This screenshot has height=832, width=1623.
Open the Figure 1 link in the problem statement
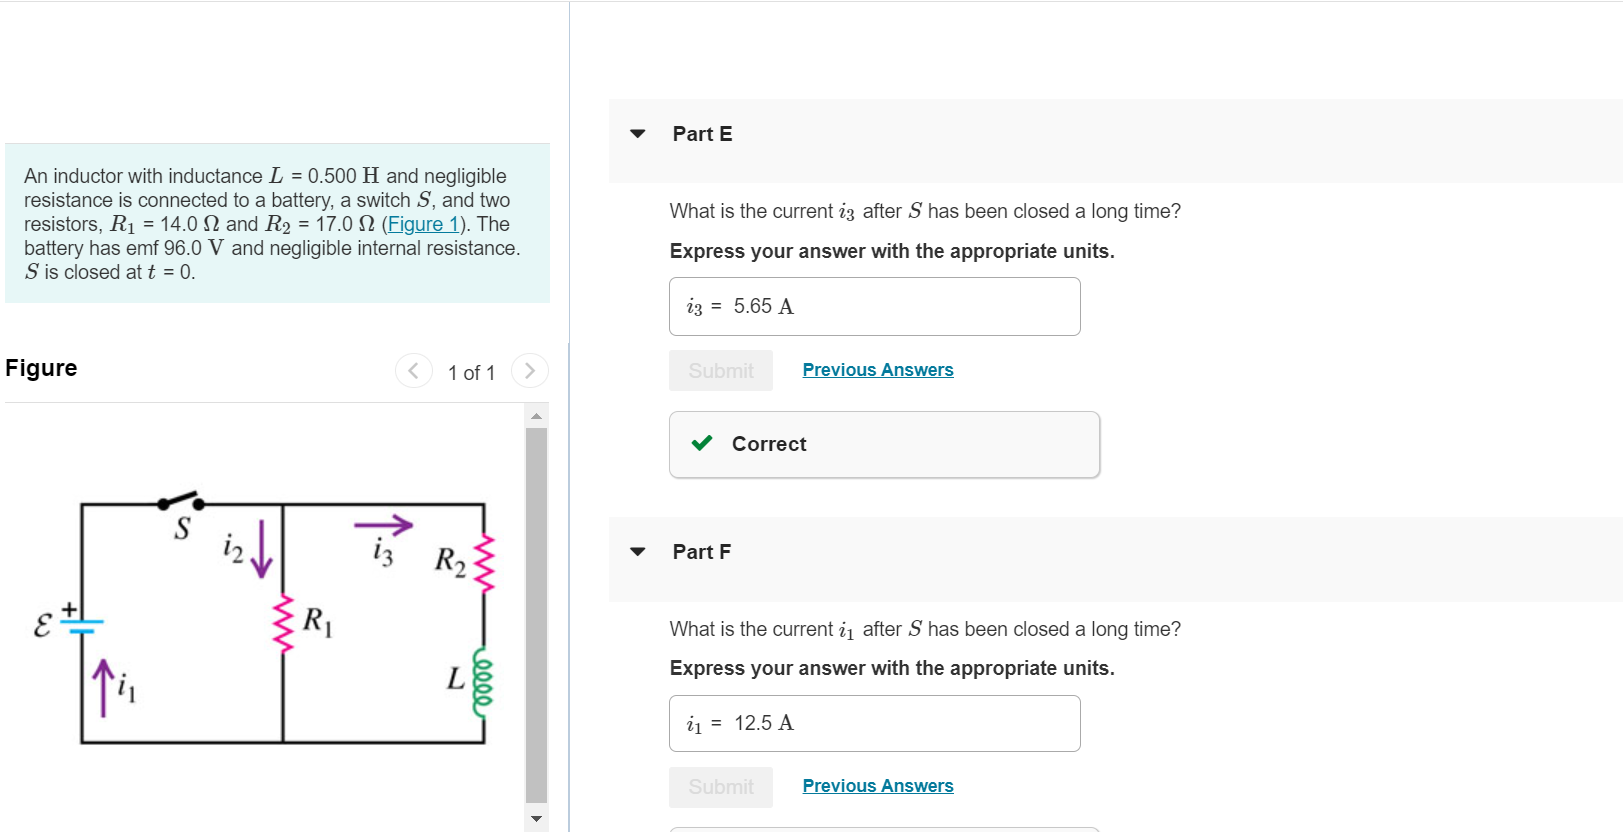point(423,223)
